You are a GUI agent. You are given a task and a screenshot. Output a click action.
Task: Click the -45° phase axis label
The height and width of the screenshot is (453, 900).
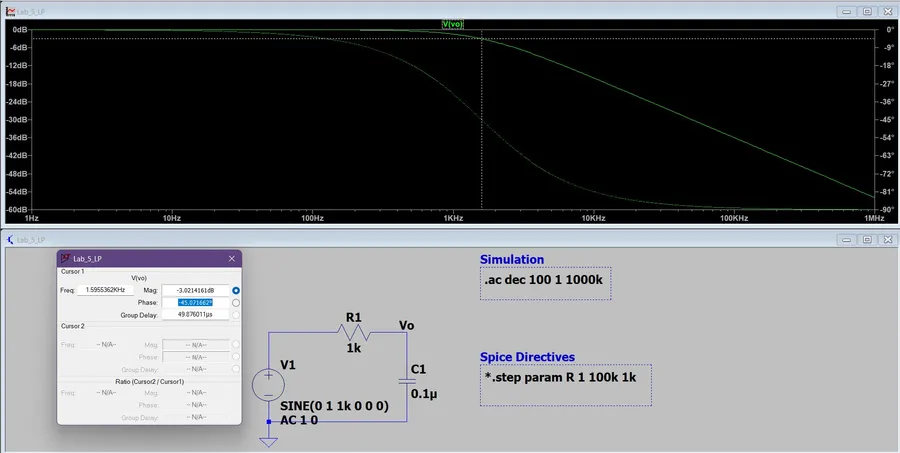[x=887, y=119]
